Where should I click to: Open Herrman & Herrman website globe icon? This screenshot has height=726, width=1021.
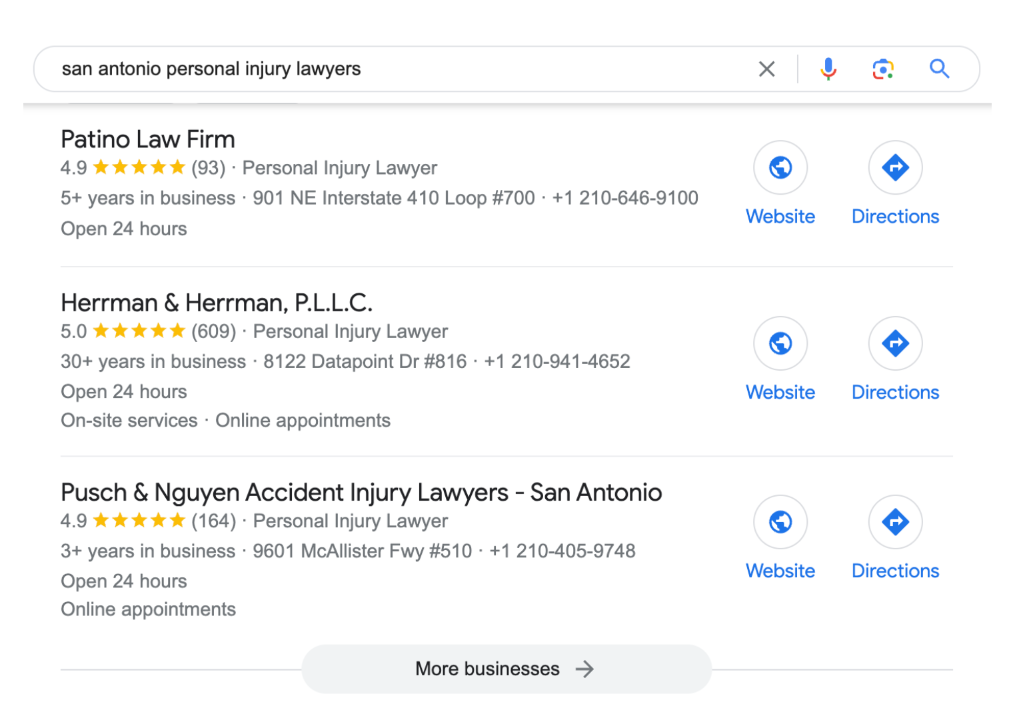point(780,343)
